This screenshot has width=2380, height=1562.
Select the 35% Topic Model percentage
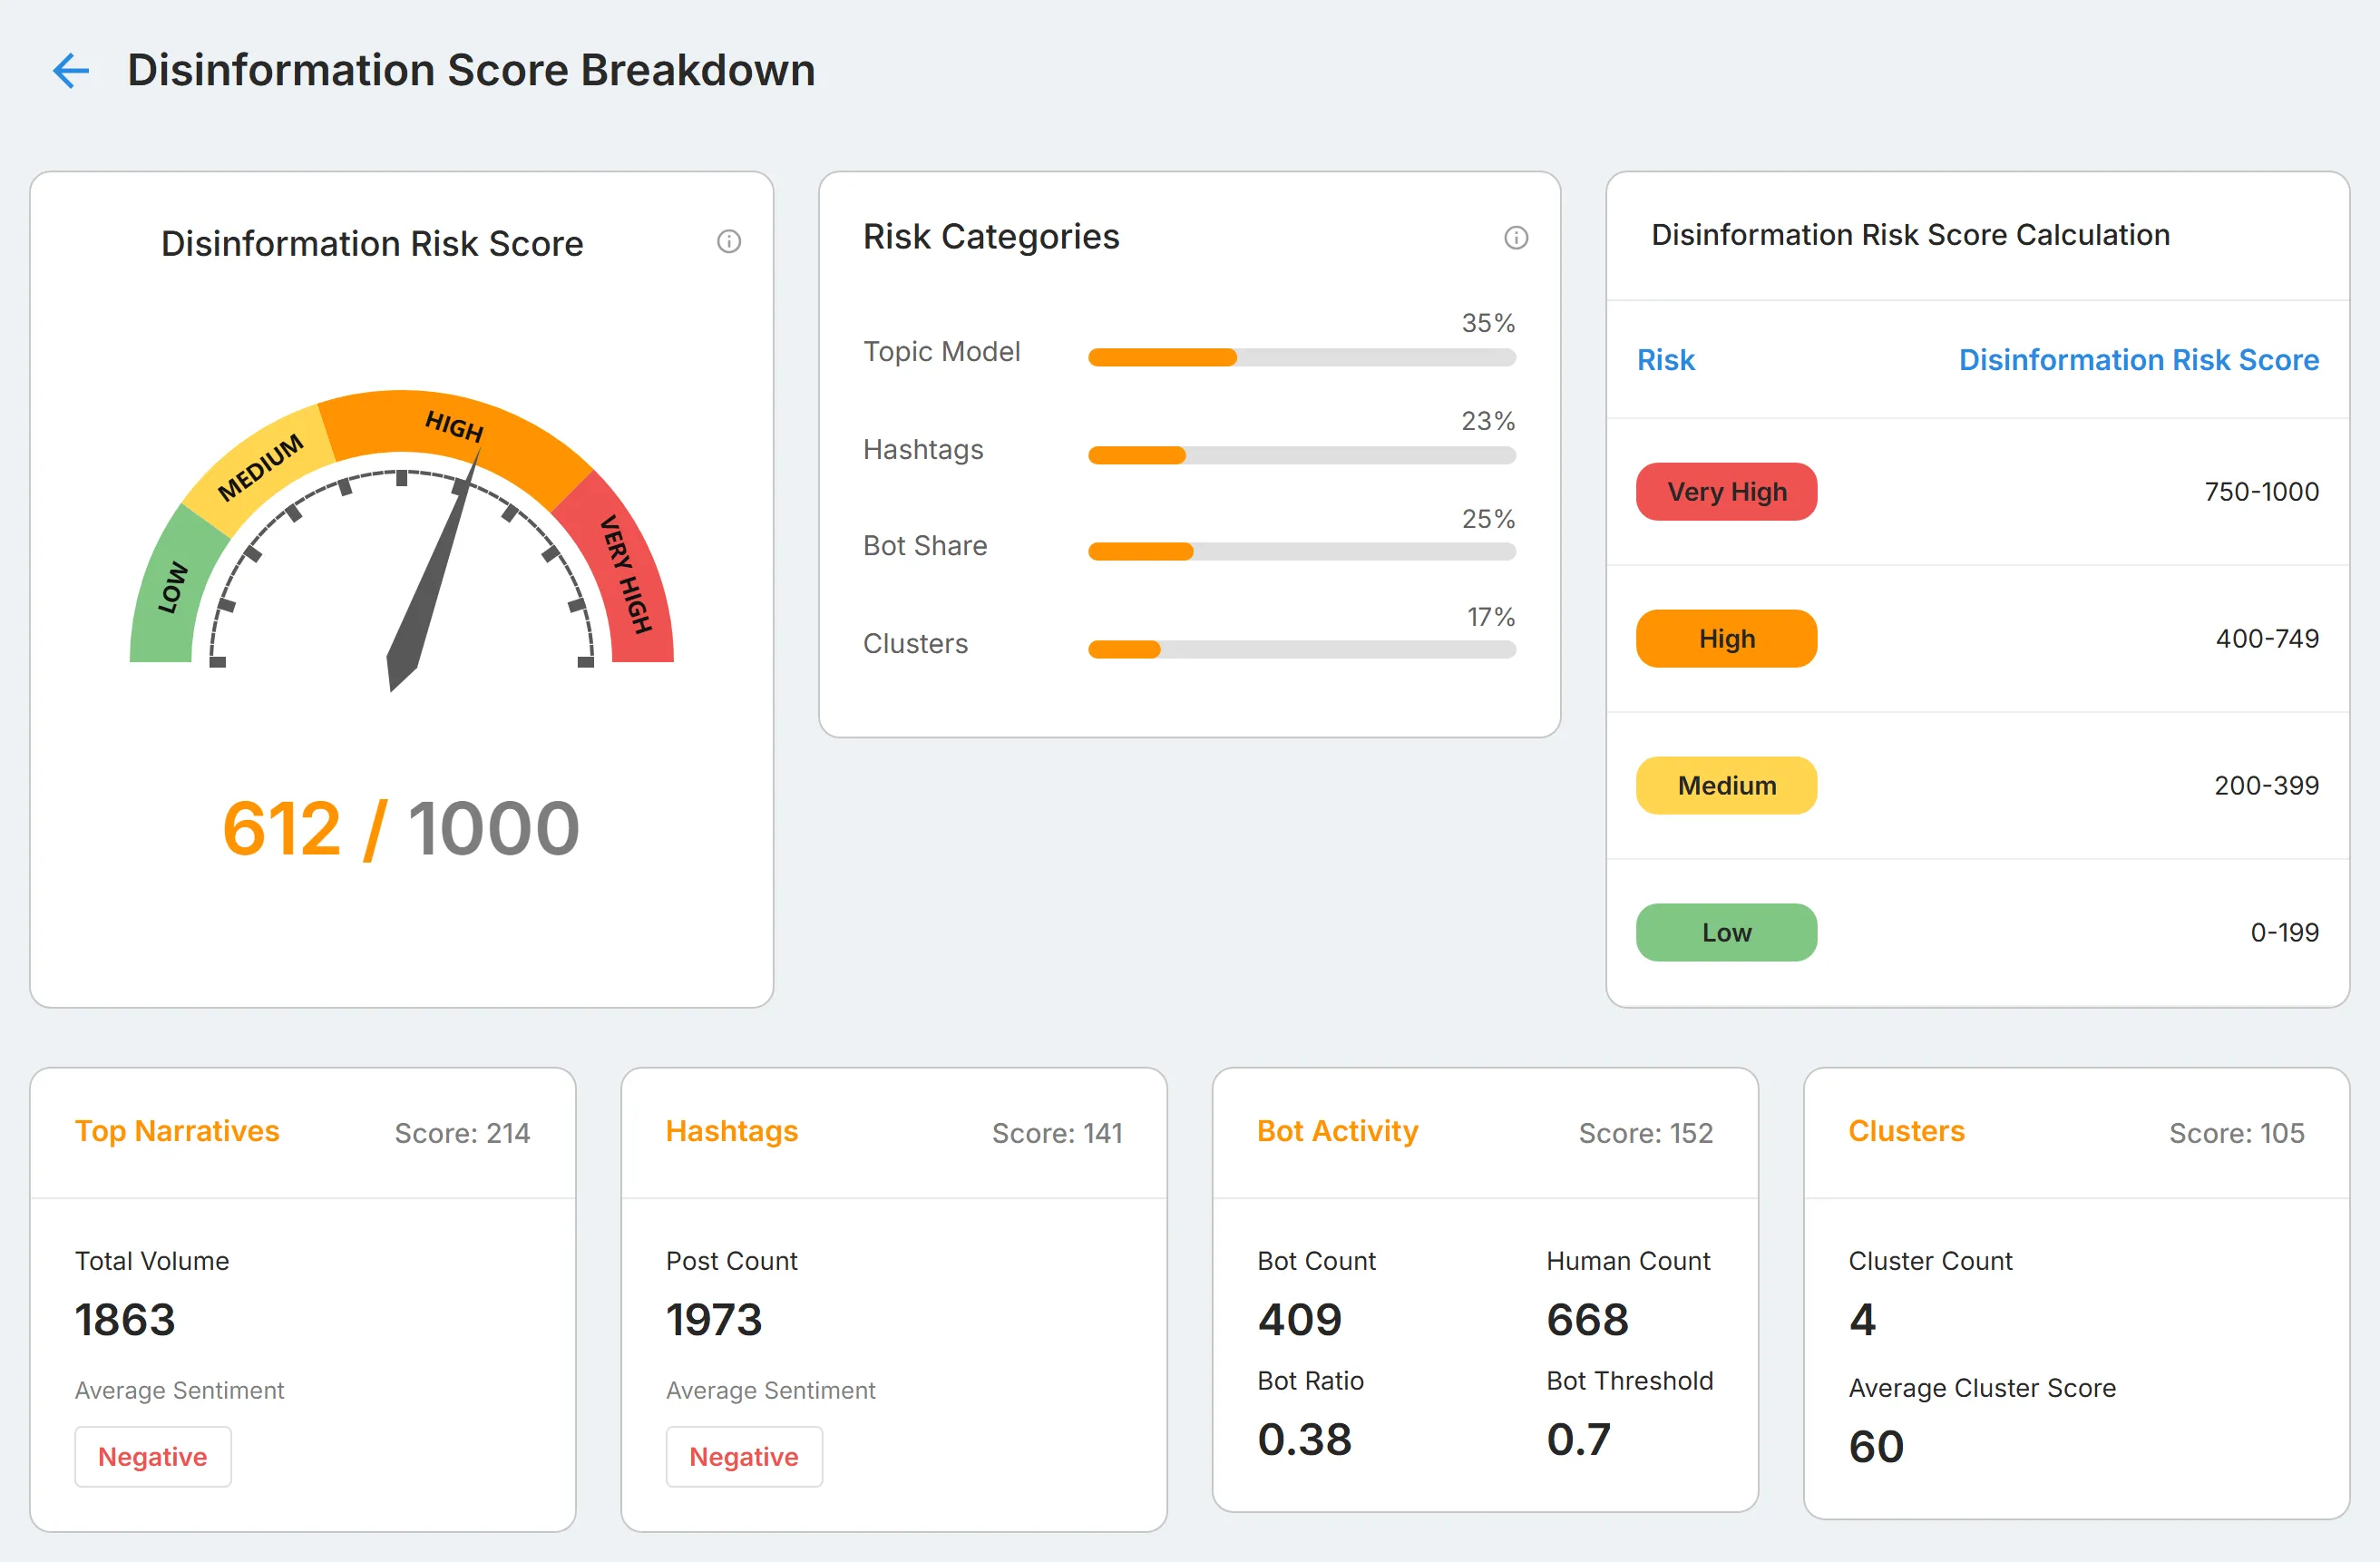1488,323
